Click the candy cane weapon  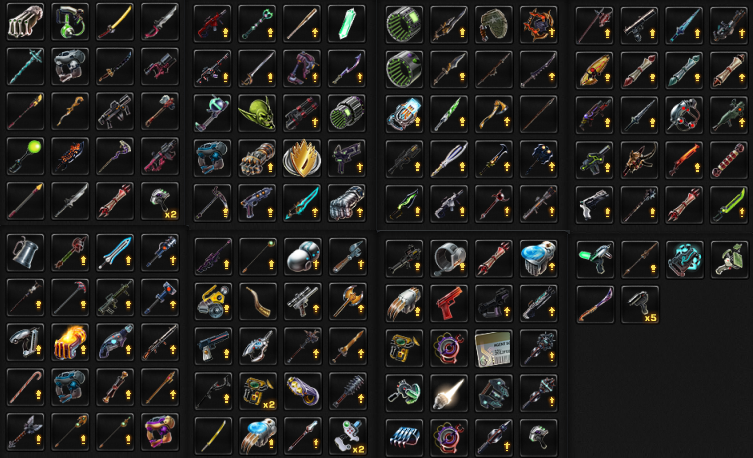pos(25,387)
